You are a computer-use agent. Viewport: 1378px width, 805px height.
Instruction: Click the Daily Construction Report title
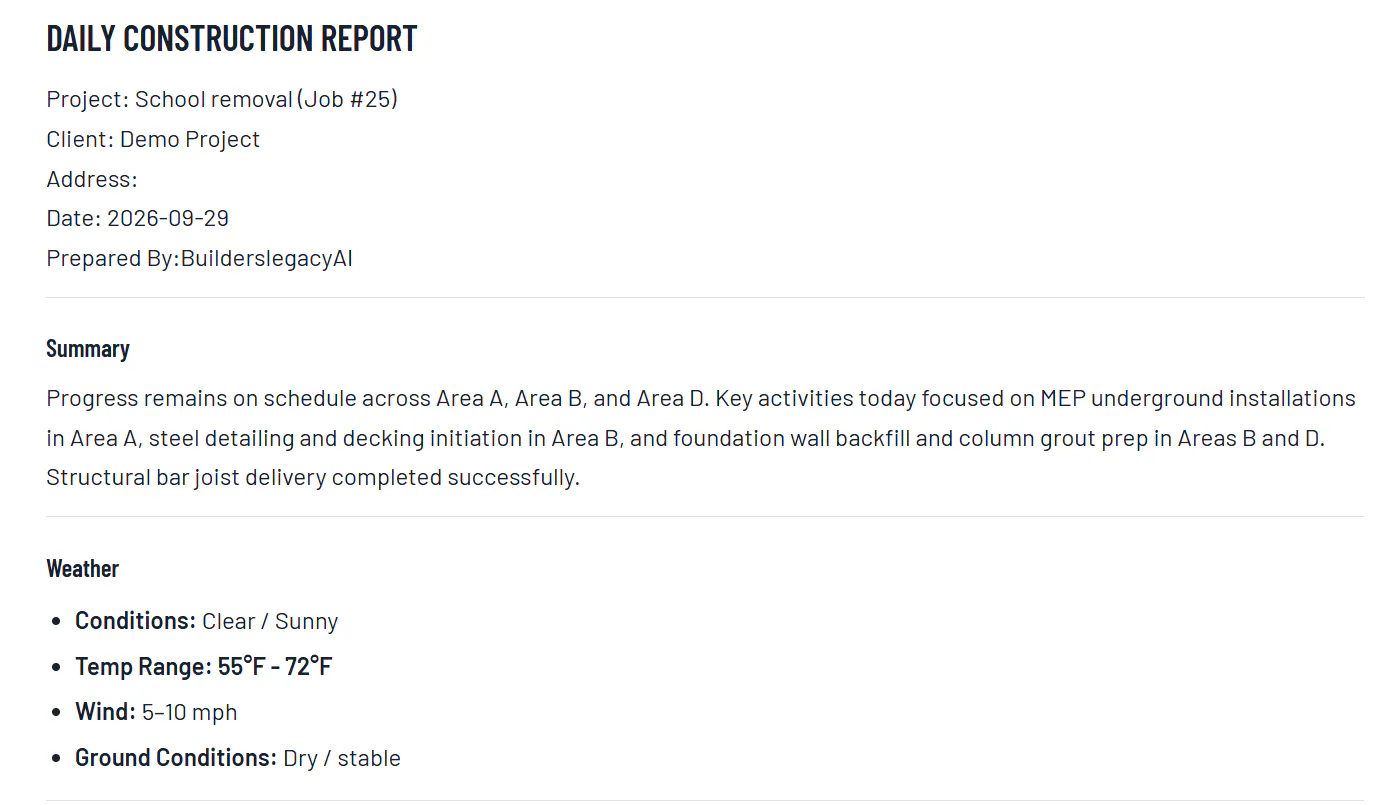[232, 38]
